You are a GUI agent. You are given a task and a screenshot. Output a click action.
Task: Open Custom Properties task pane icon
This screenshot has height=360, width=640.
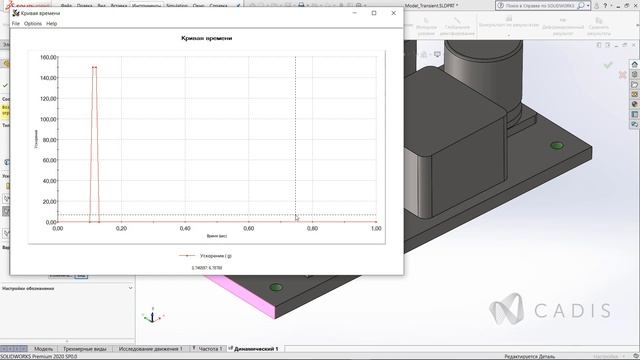tap(634, 114)
